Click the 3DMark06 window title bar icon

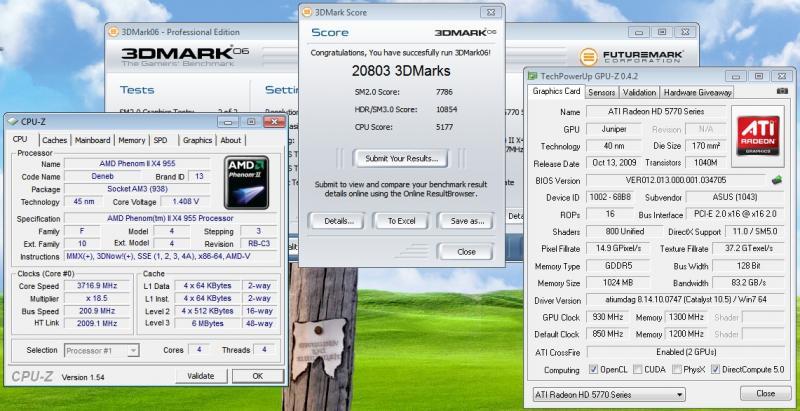[113, 32]
